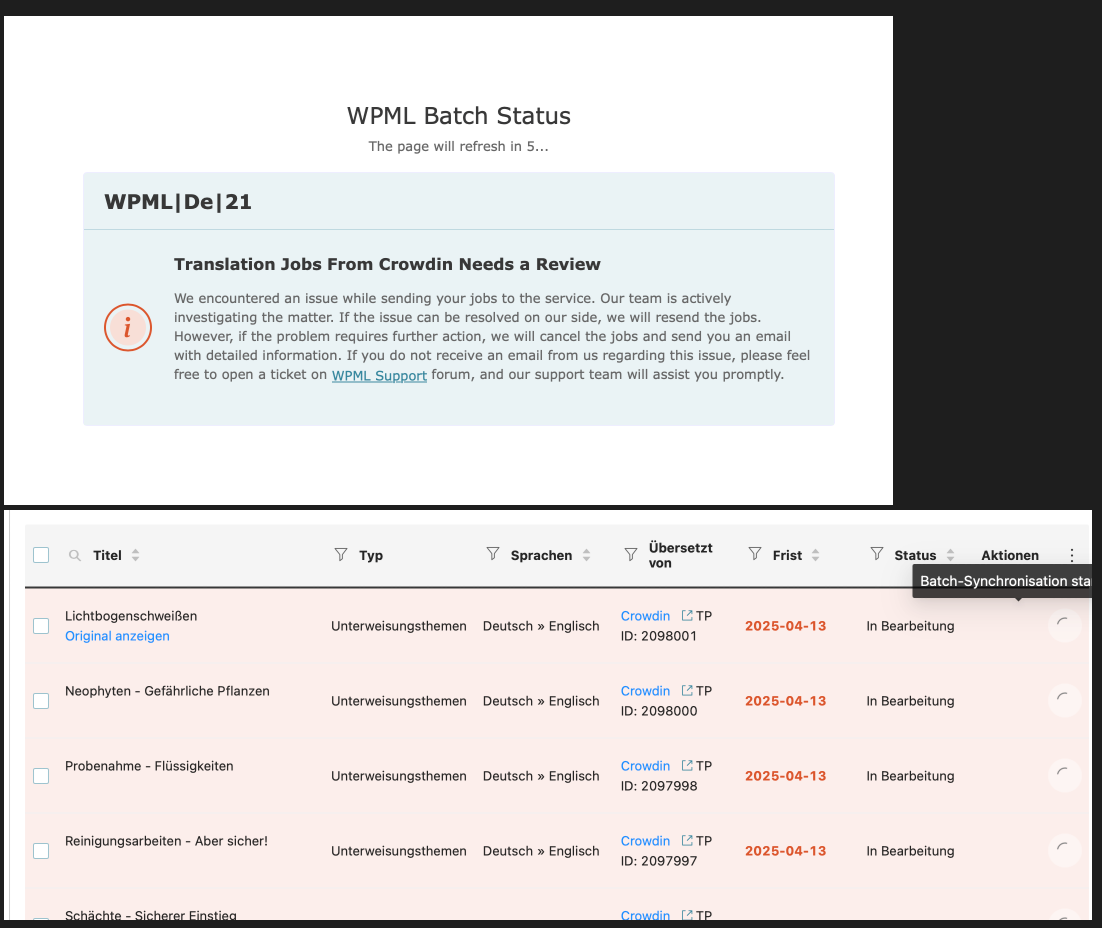Image resolution: width=1102 pixels, height=928 pixels.
Task: Open Crowdin link for job ID 2097997
Action: (645, 841)
